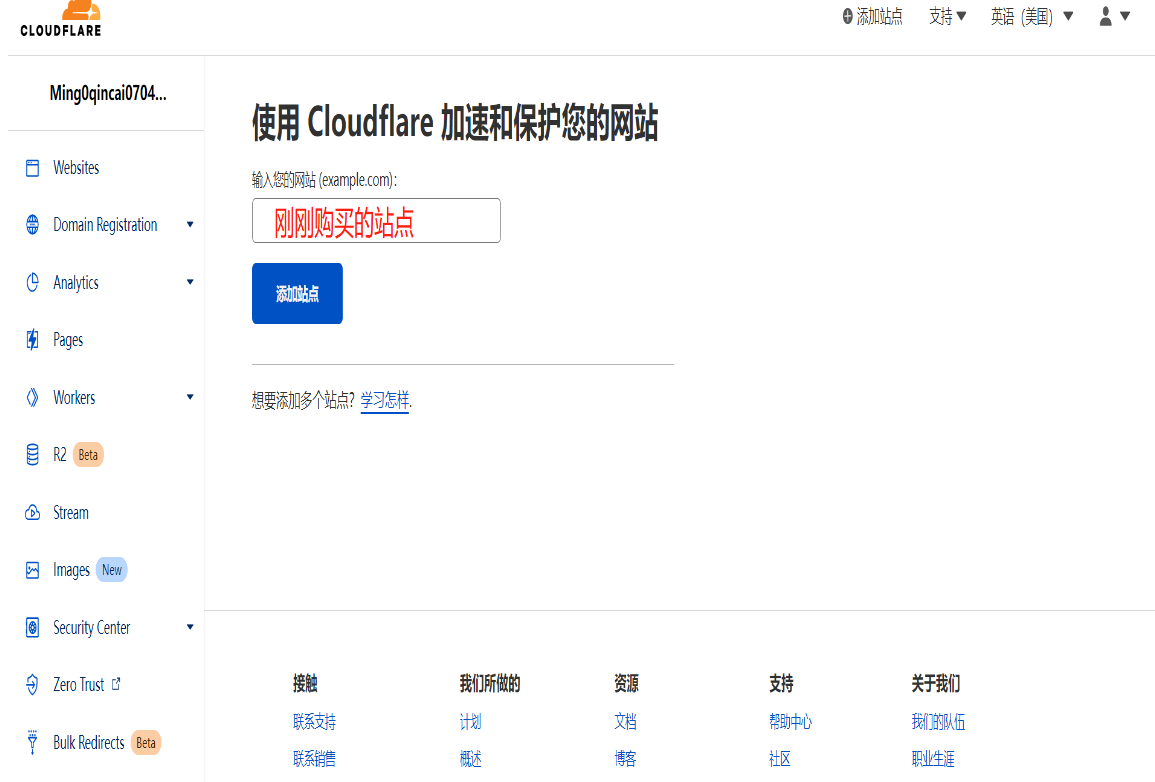Click the Pages lightning icon
The image size is (1155, 782).
pyautogui.click(x=32, y=339)
